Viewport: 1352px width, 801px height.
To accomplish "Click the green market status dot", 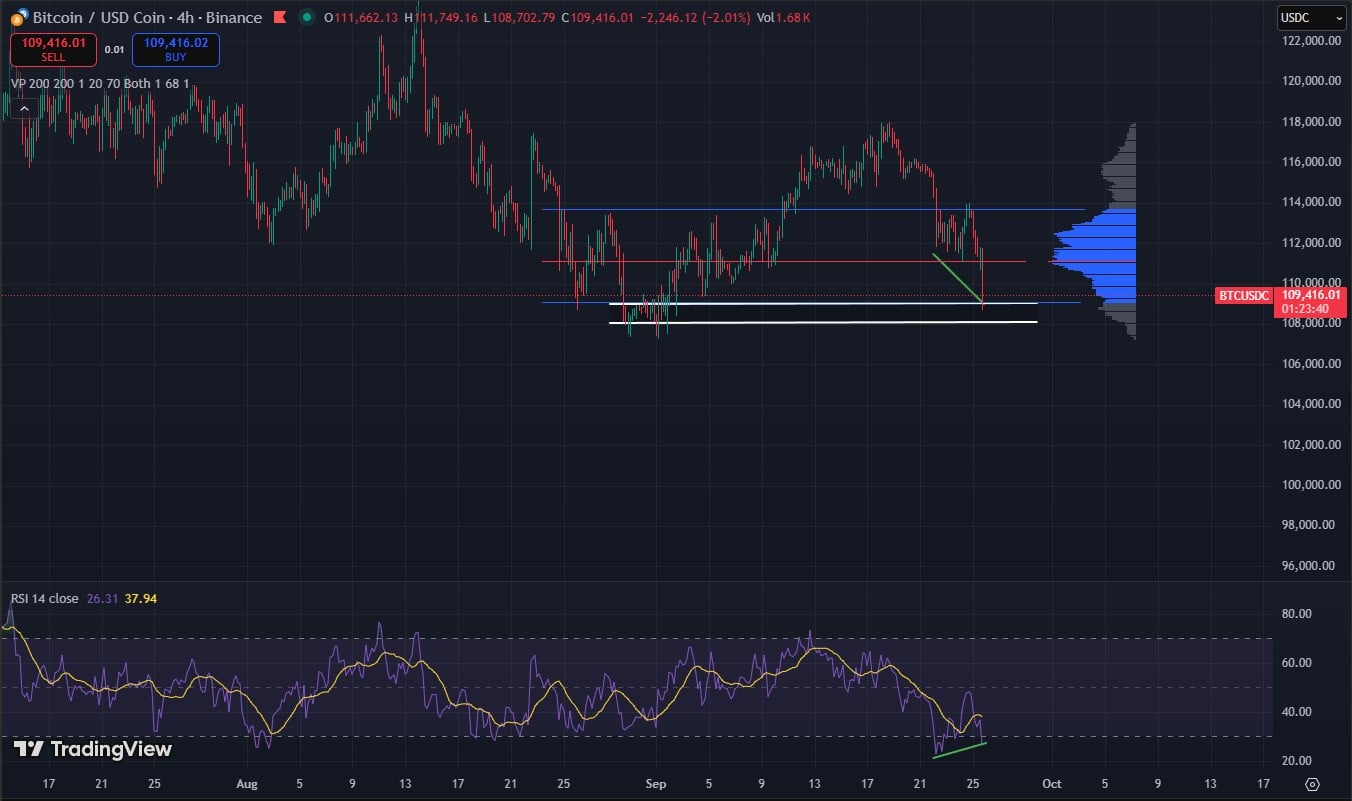I will (x=306, y=18).
